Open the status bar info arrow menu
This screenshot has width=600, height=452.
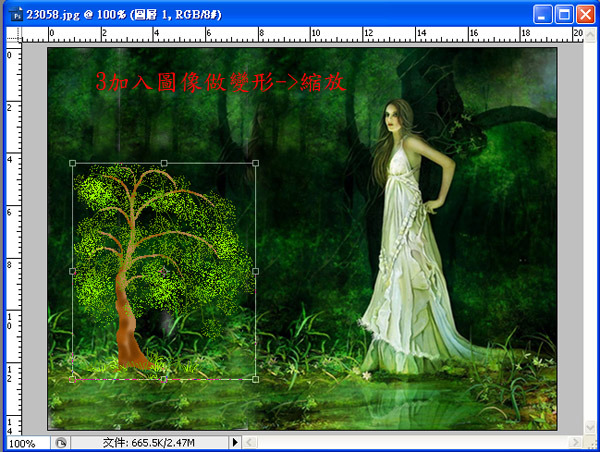tap(235, 443)
